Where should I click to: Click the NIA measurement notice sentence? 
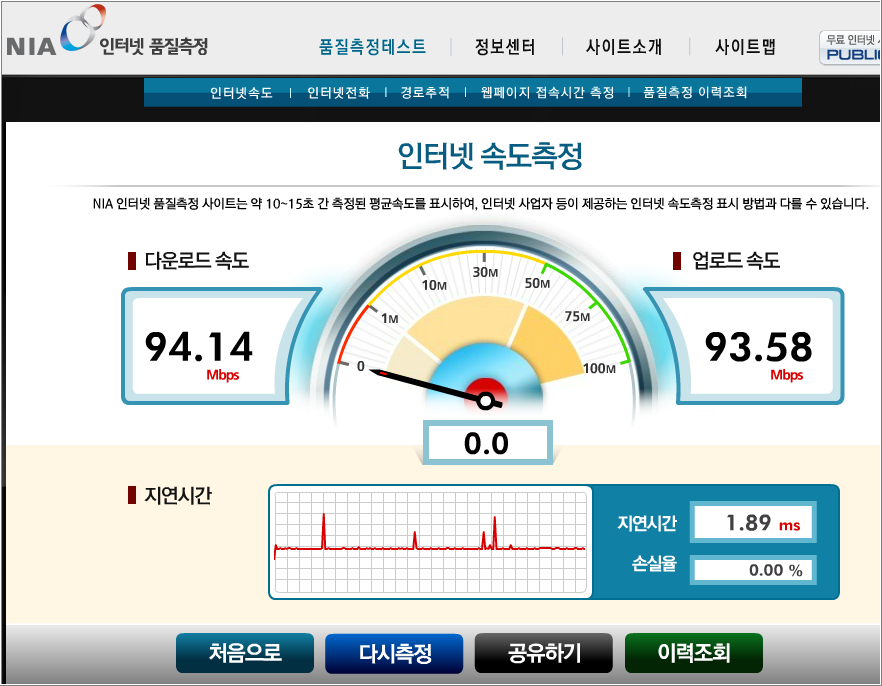[481, 204]
